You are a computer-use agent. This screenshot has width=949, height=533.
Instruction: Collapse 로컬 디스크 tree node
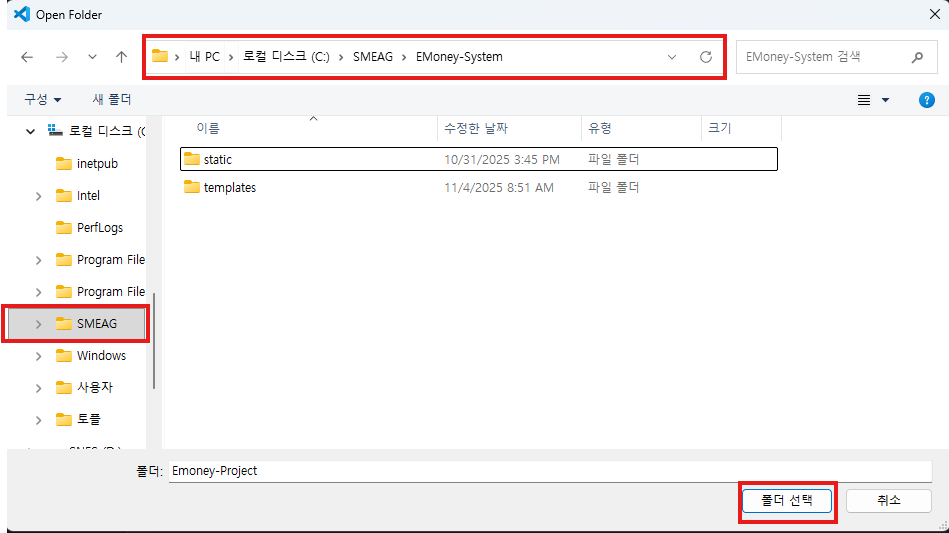pos(30,131)
